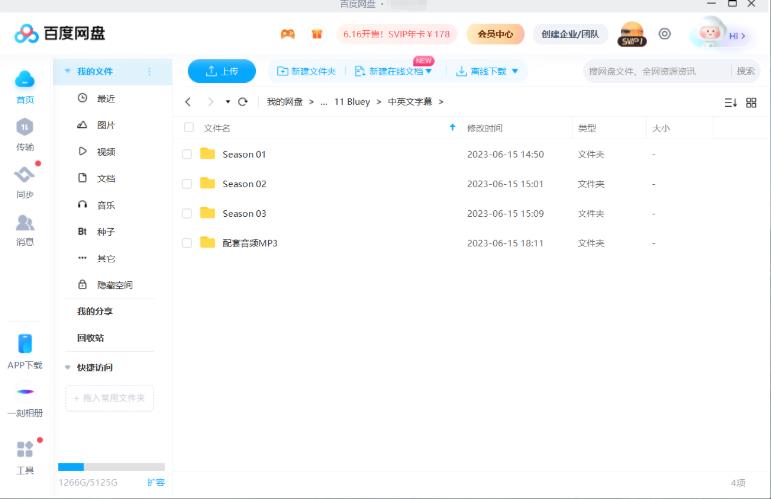Go forward with the right arrow
The height and width of the screenshot is (499, 771).
pos(211,102)
